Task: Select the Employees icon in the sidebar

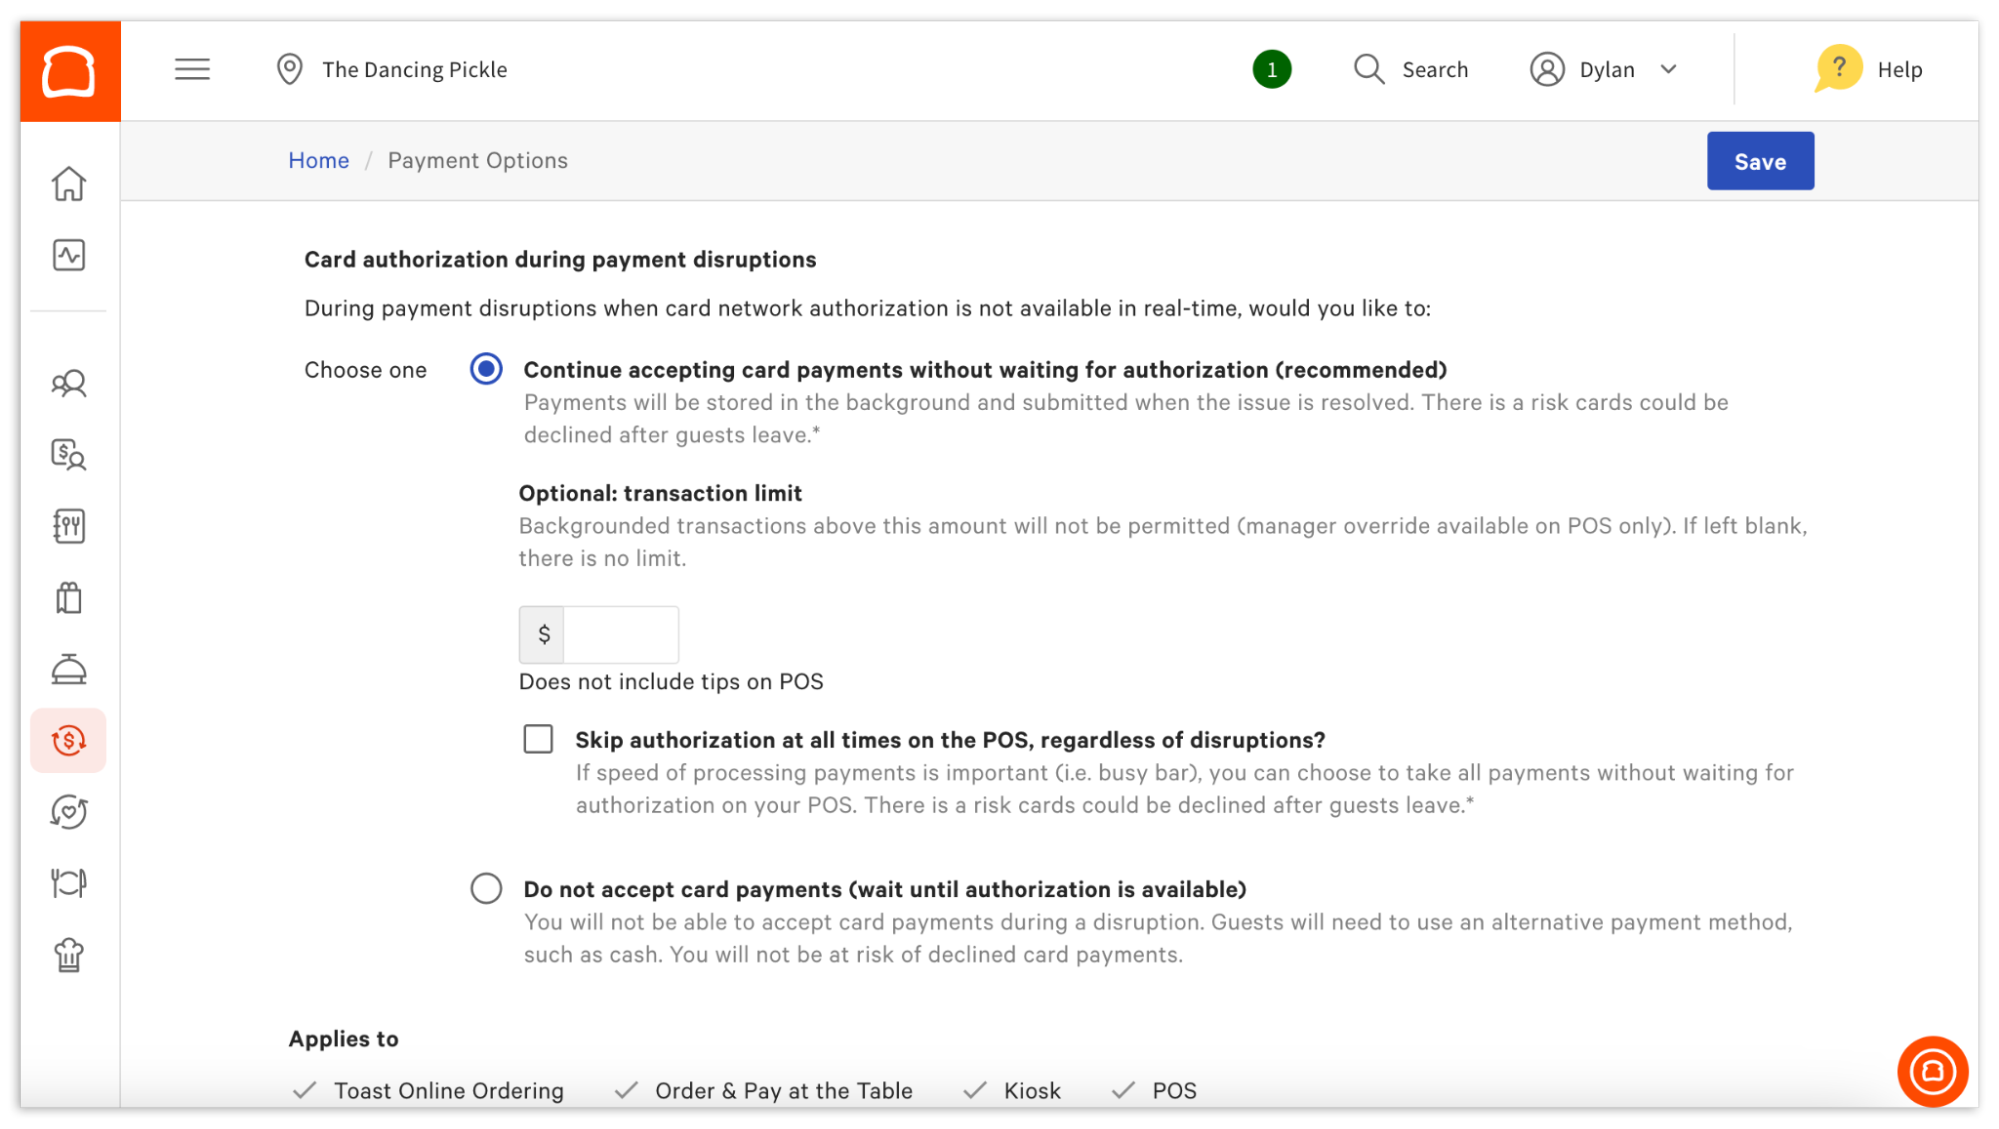Action: [69, 383]
